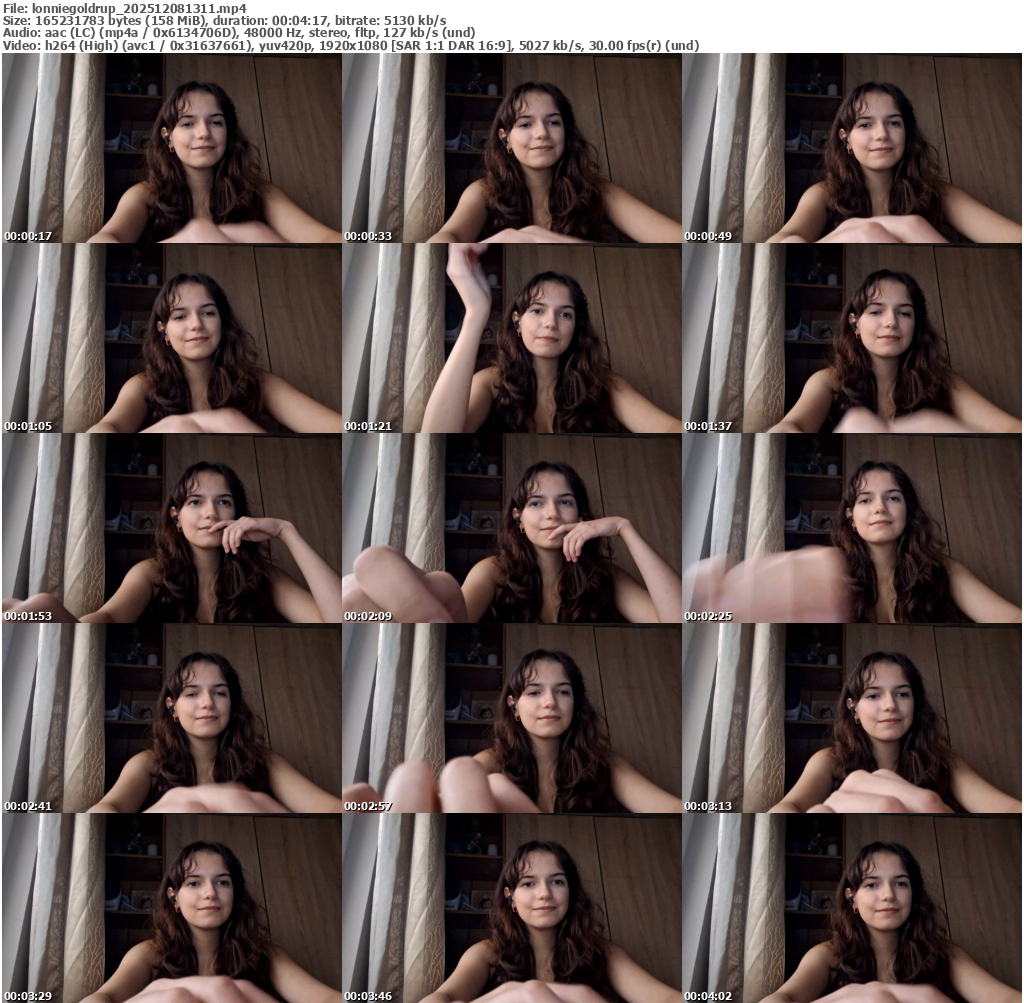Viewport: 1024px width, 1003px height.
Task: View the frame at 00:02:09
Action: [512, 528]
